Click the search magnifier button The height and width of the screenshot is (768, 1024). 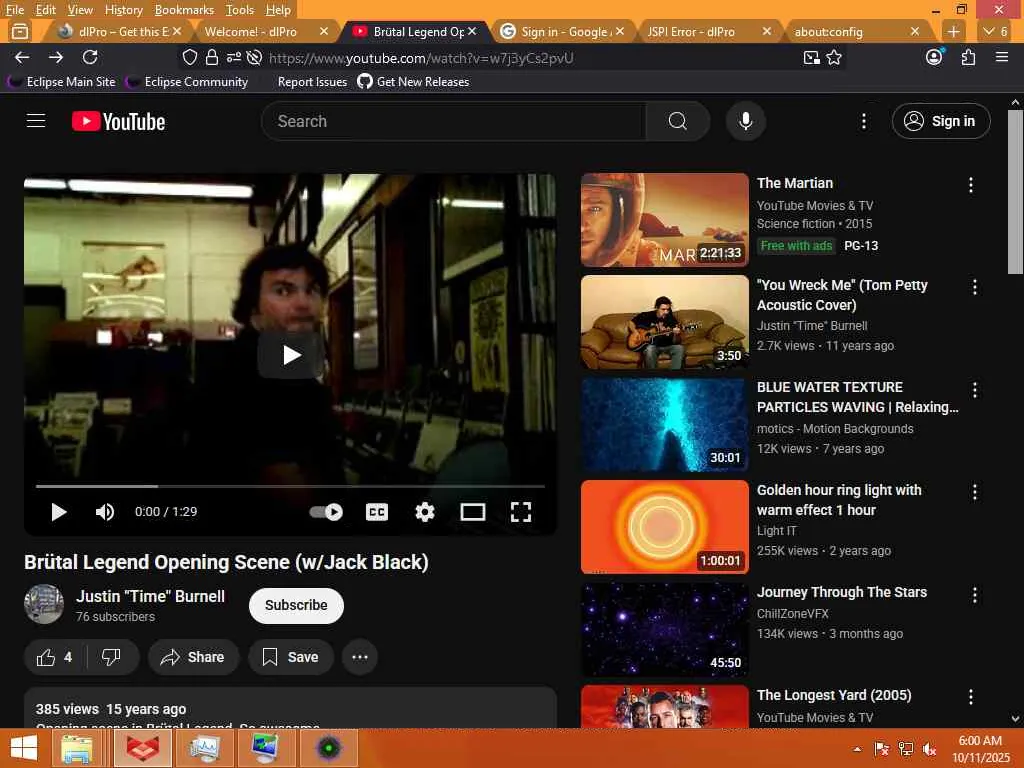pyautogui.click(x=678, y=121)
